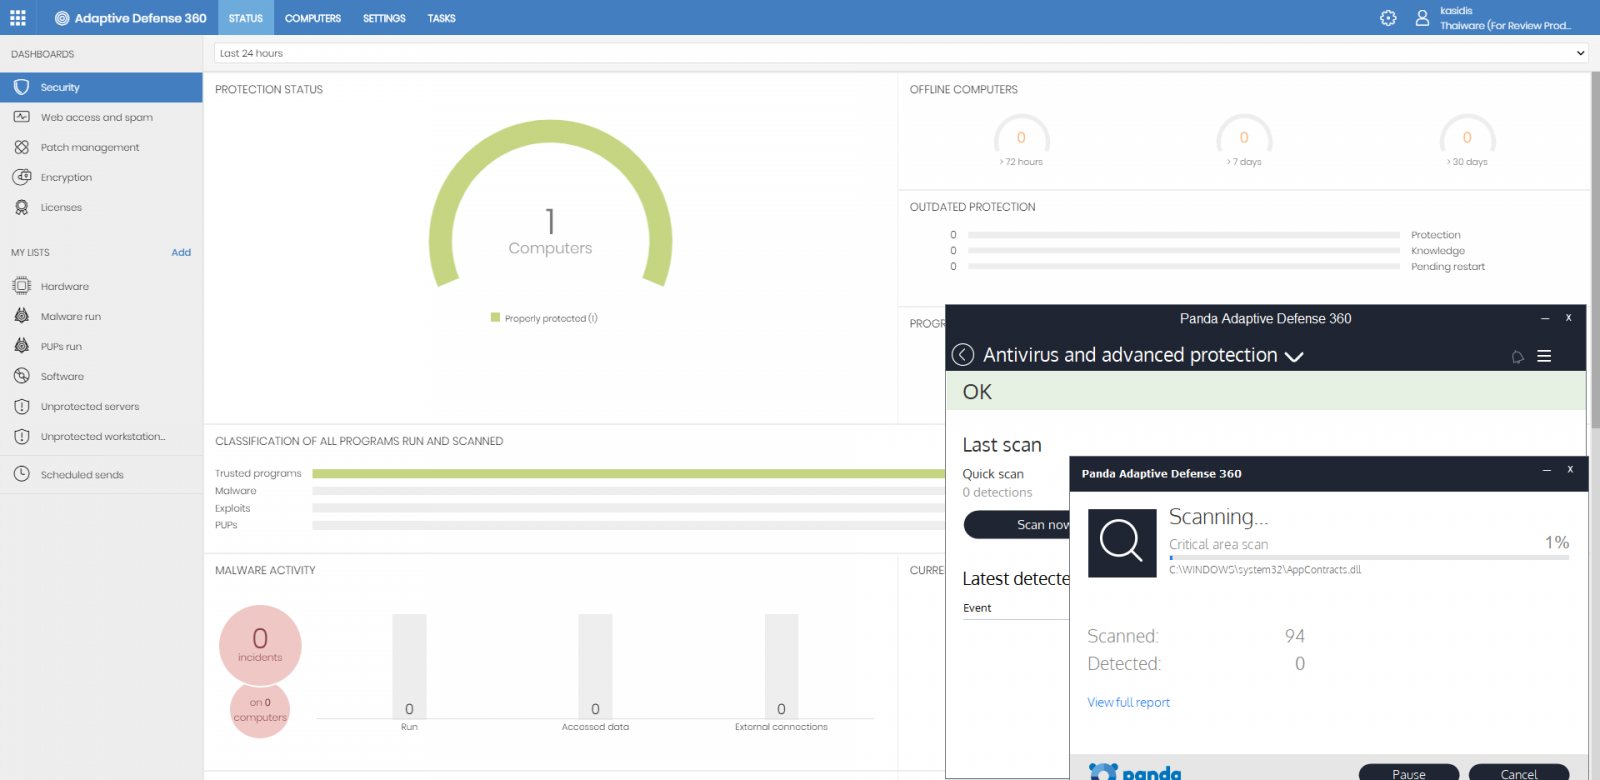Click the External connections zero bar
The width and height of the screenshot is (1600, 780).
[781, 666]
